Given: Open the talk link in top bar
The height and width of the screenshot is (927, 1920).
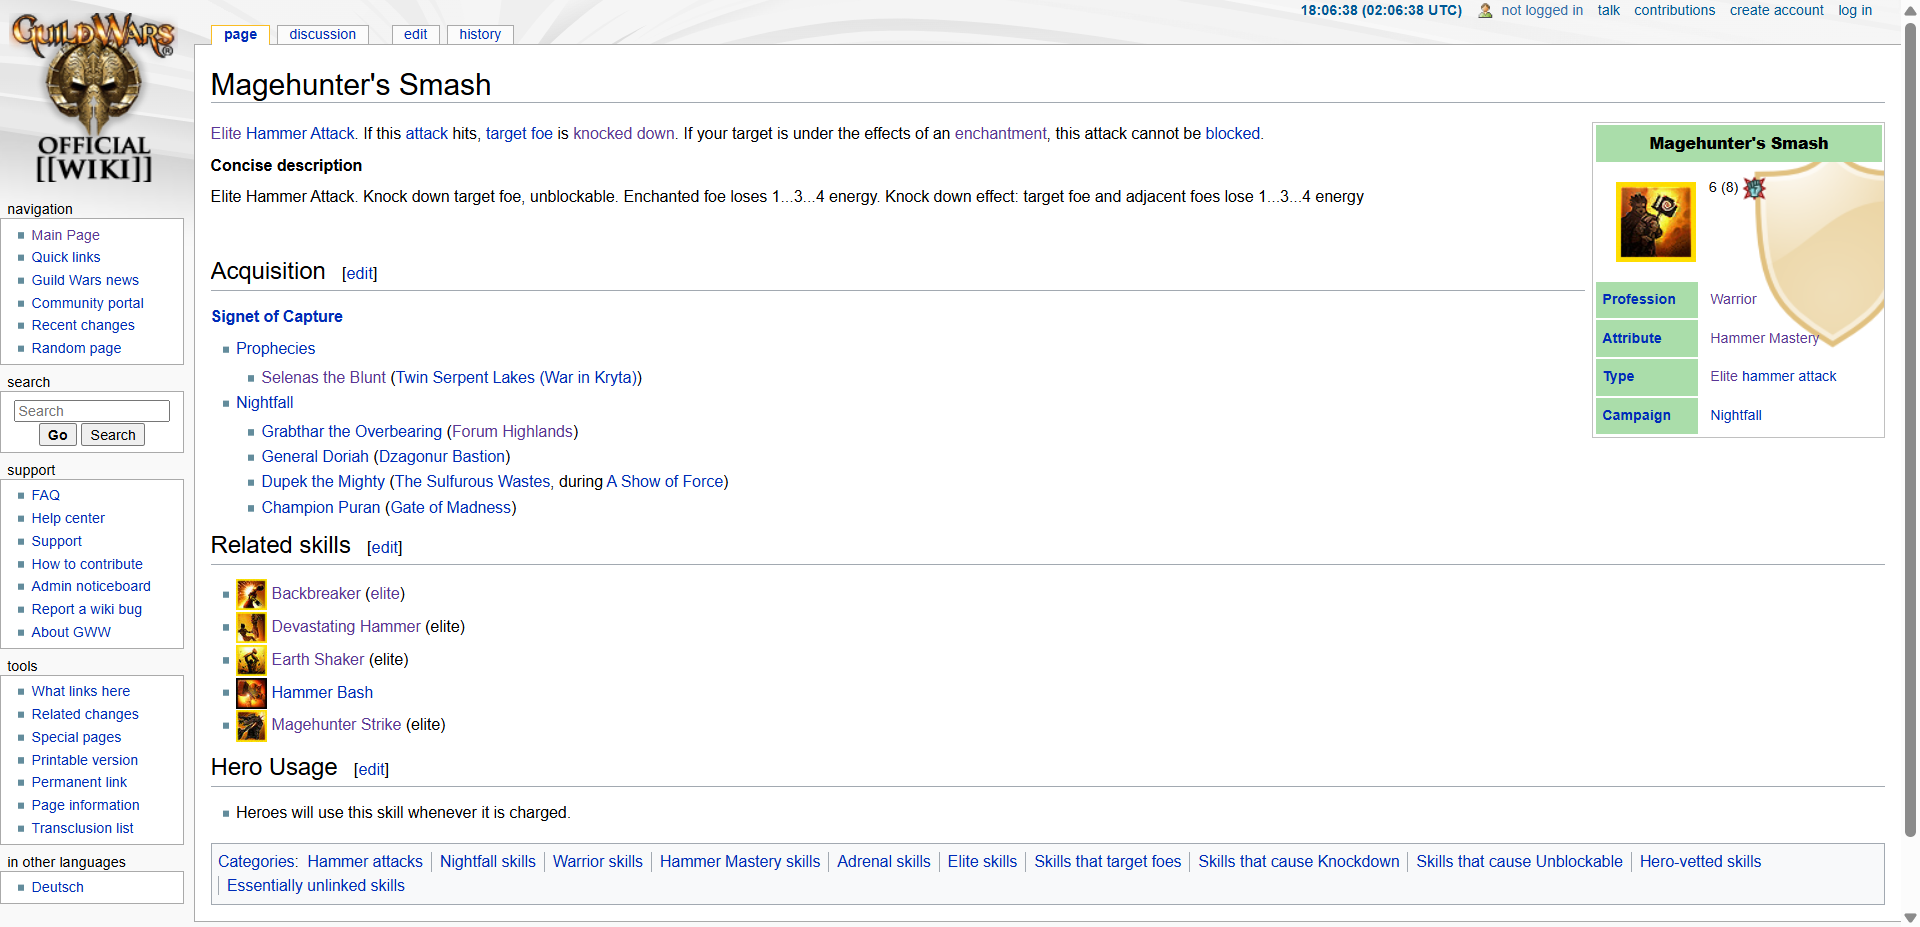Looking at the screenshot, I should coord(1608,10).
